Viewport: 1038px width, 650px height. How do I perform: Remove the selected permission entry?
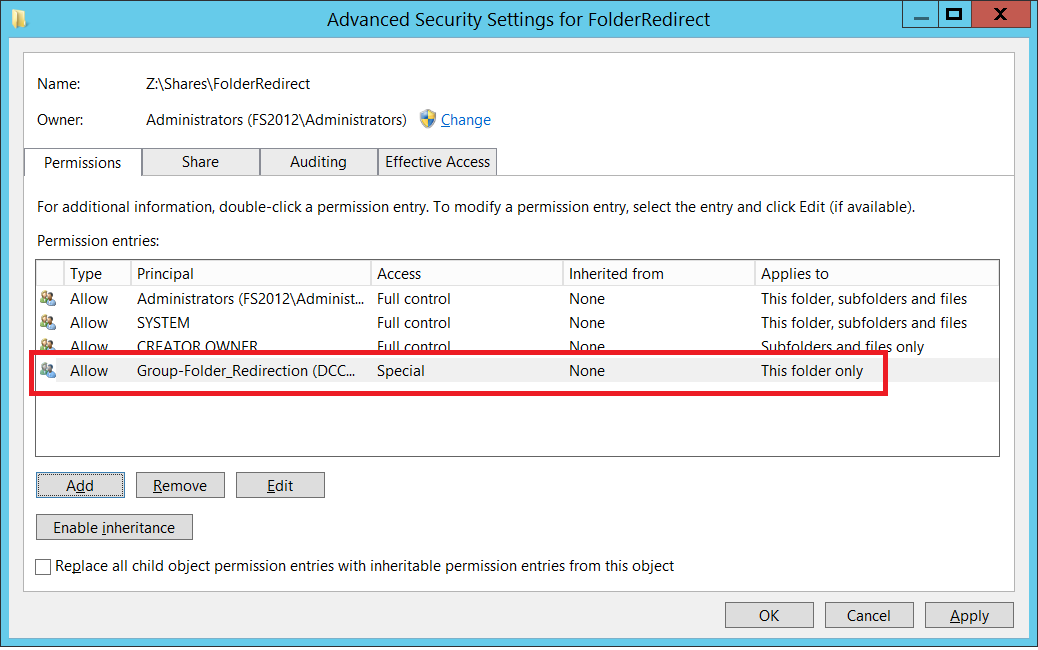(x=180, y=485)
